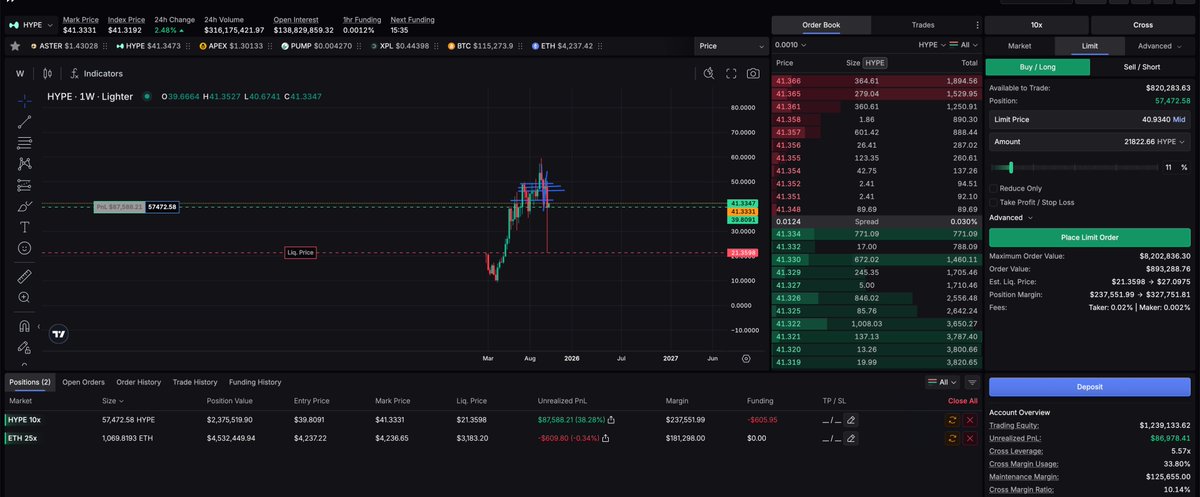Enable Take Profit / Stop Loss checkbox
Image resolution: width=1200 pixels, height=497 pixels.
993,202
